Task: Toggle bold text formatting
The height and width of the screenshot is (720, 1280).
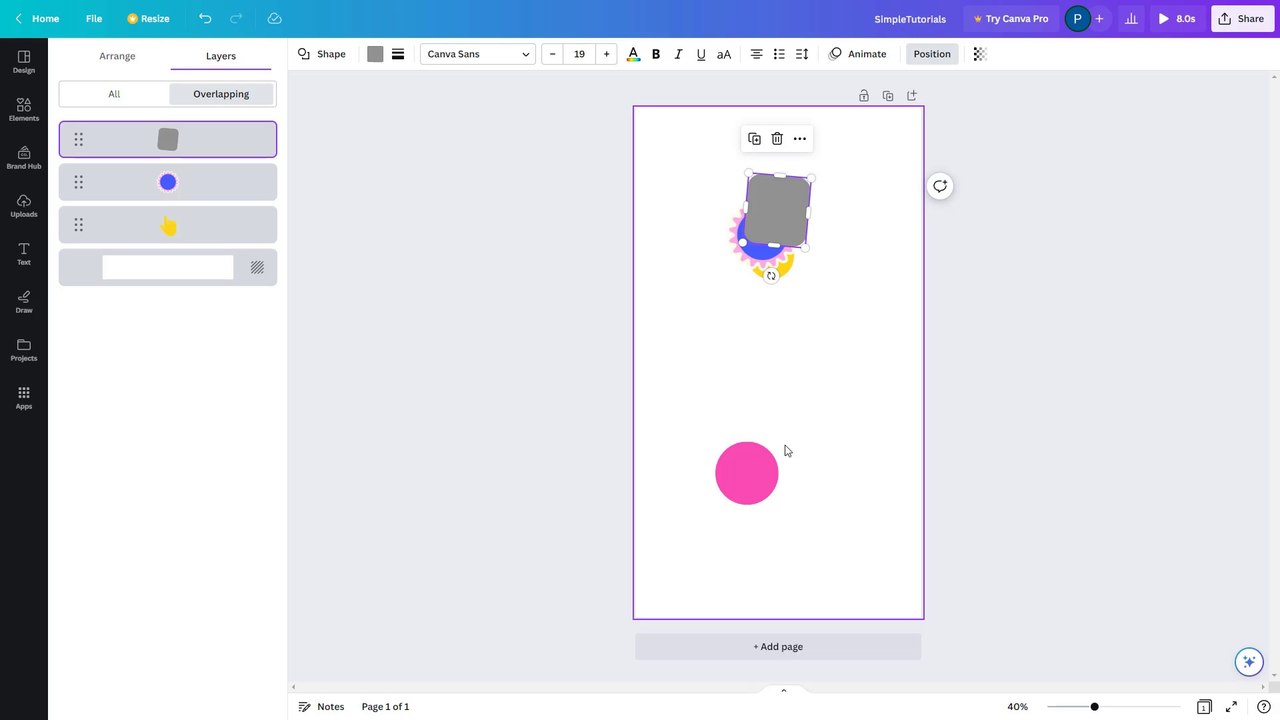Action: [656, 54]
